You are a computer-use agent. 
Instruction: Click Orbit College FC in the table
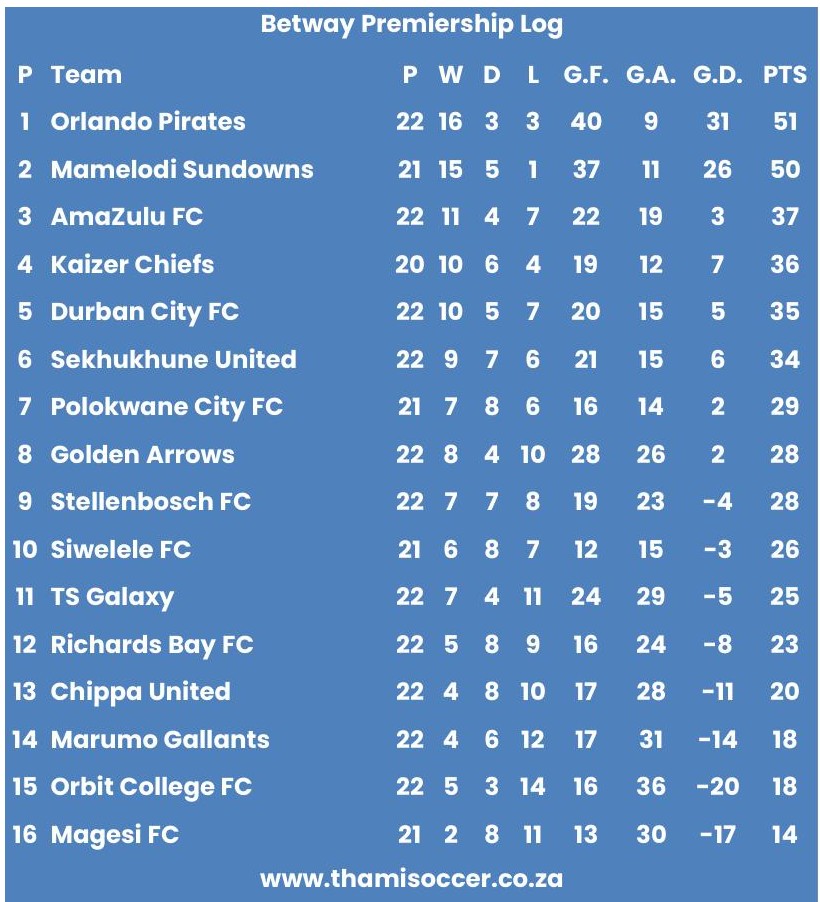pos(151,787)
